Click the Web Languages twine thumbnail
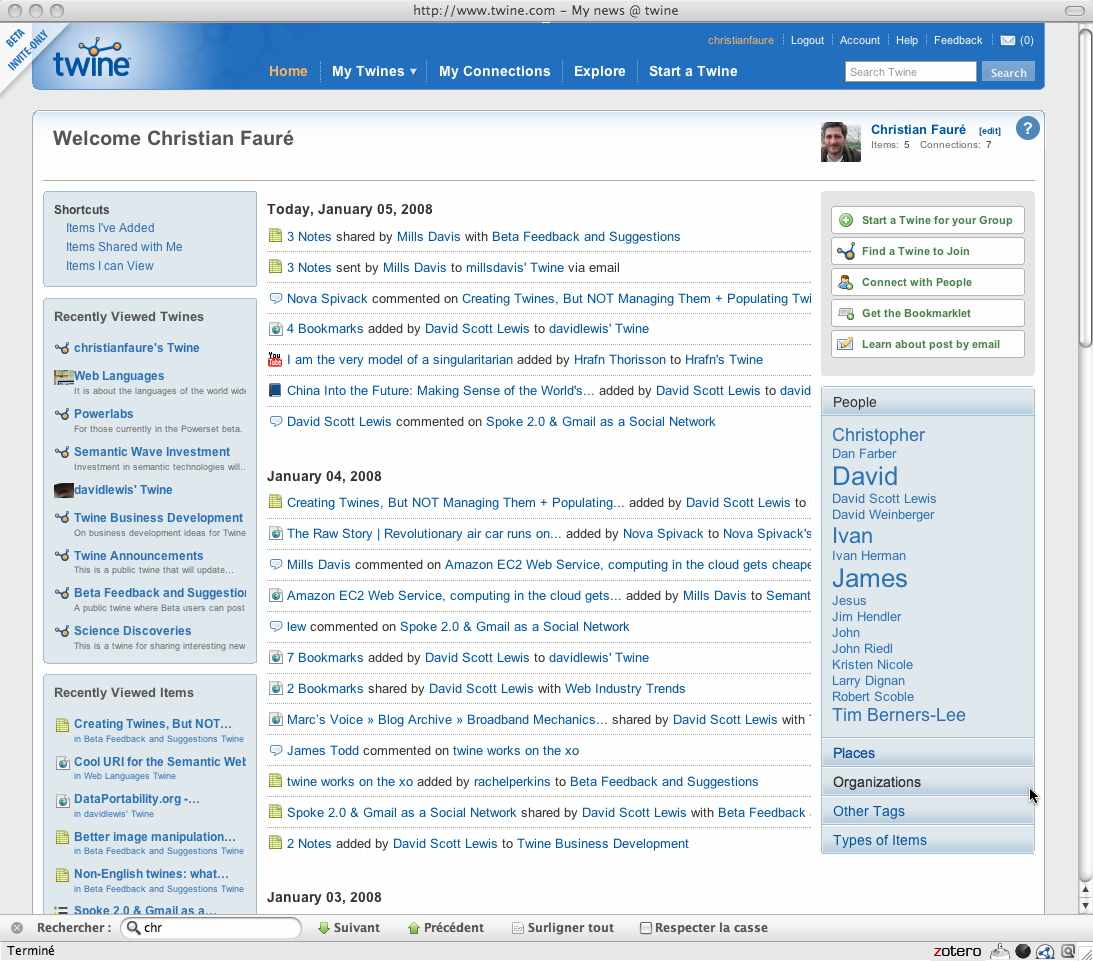This screenshot has height=961, width=1093. coord(63,377)
